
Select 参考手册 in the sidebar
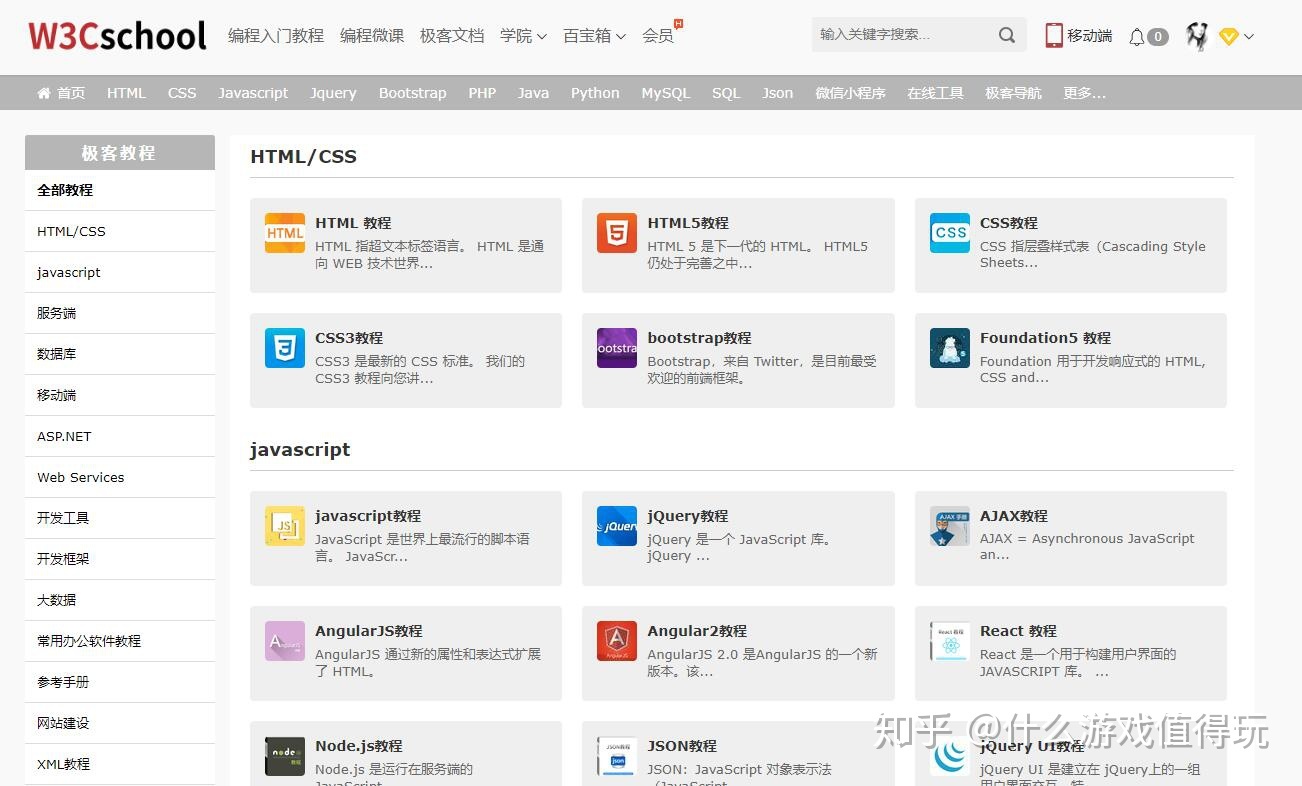click(x=120, y=682)
